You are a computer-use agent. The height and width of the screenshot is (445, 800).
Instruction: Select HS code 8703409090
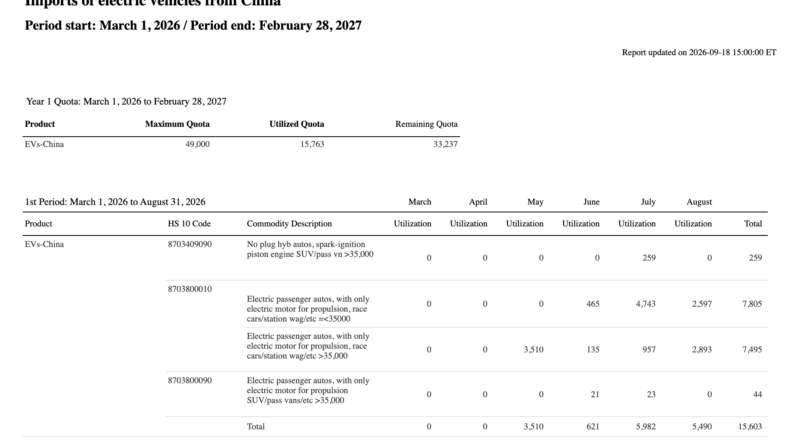coord(190,244)
